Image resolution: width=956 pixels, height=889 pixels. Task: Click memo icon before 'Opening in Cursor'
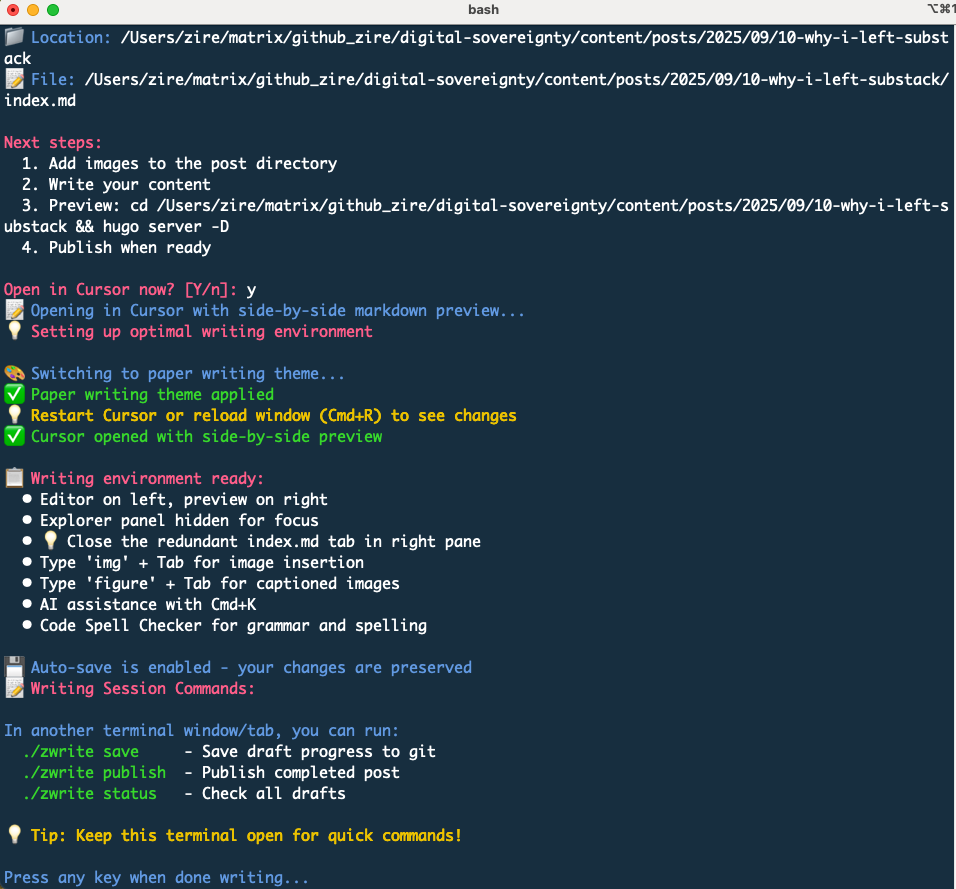[x=14, y=311]
